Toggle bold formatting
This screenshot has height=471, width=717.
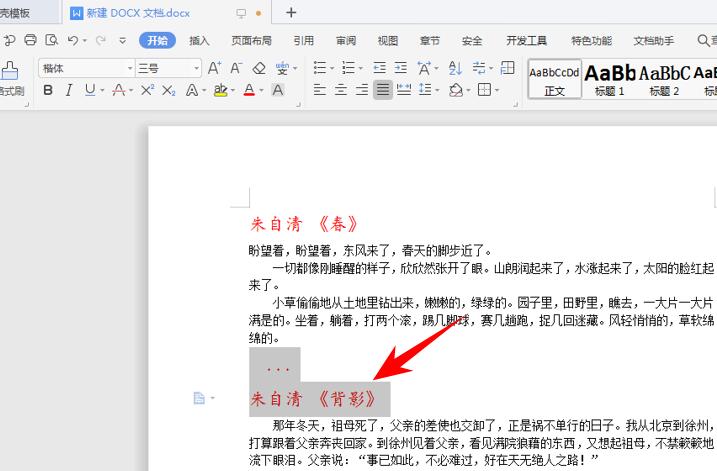click(x=48, y=90)
